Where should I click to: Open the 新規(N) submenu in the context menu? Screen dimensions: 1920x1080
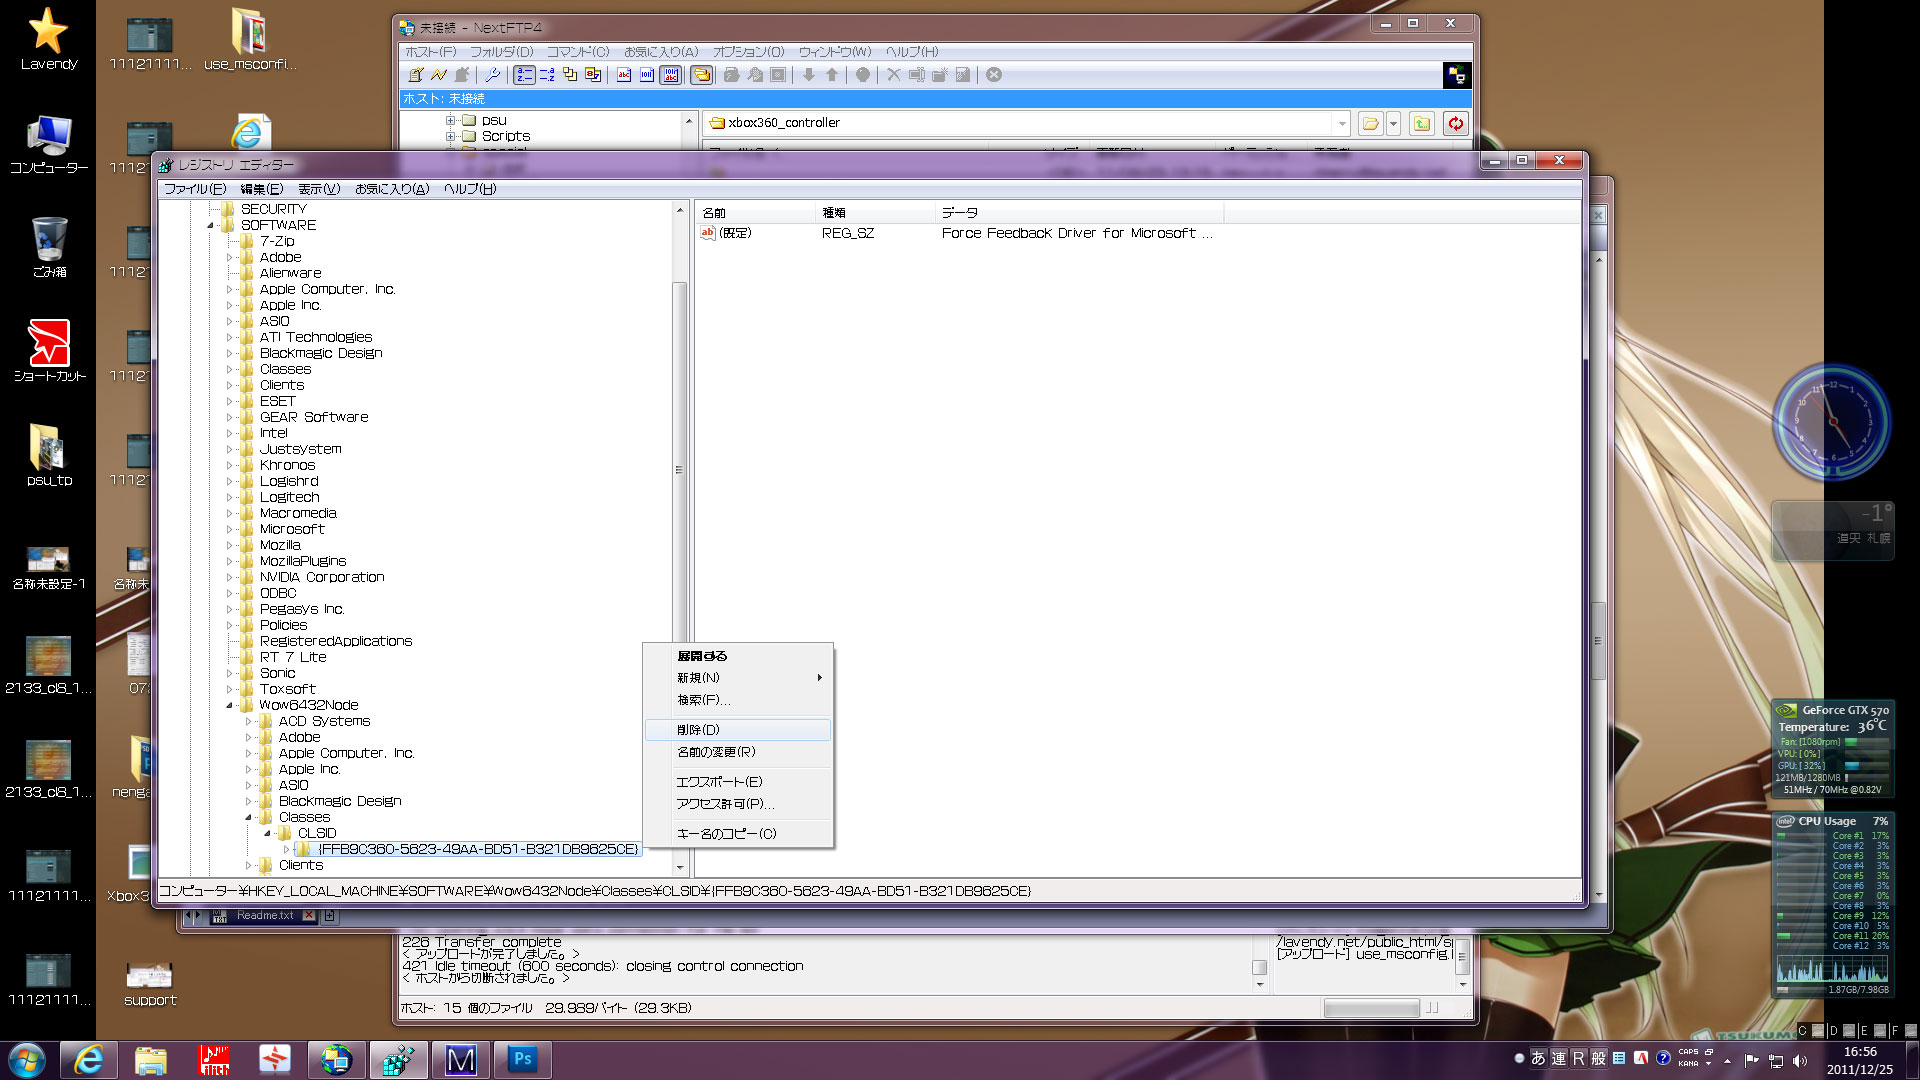coord(738,678)
